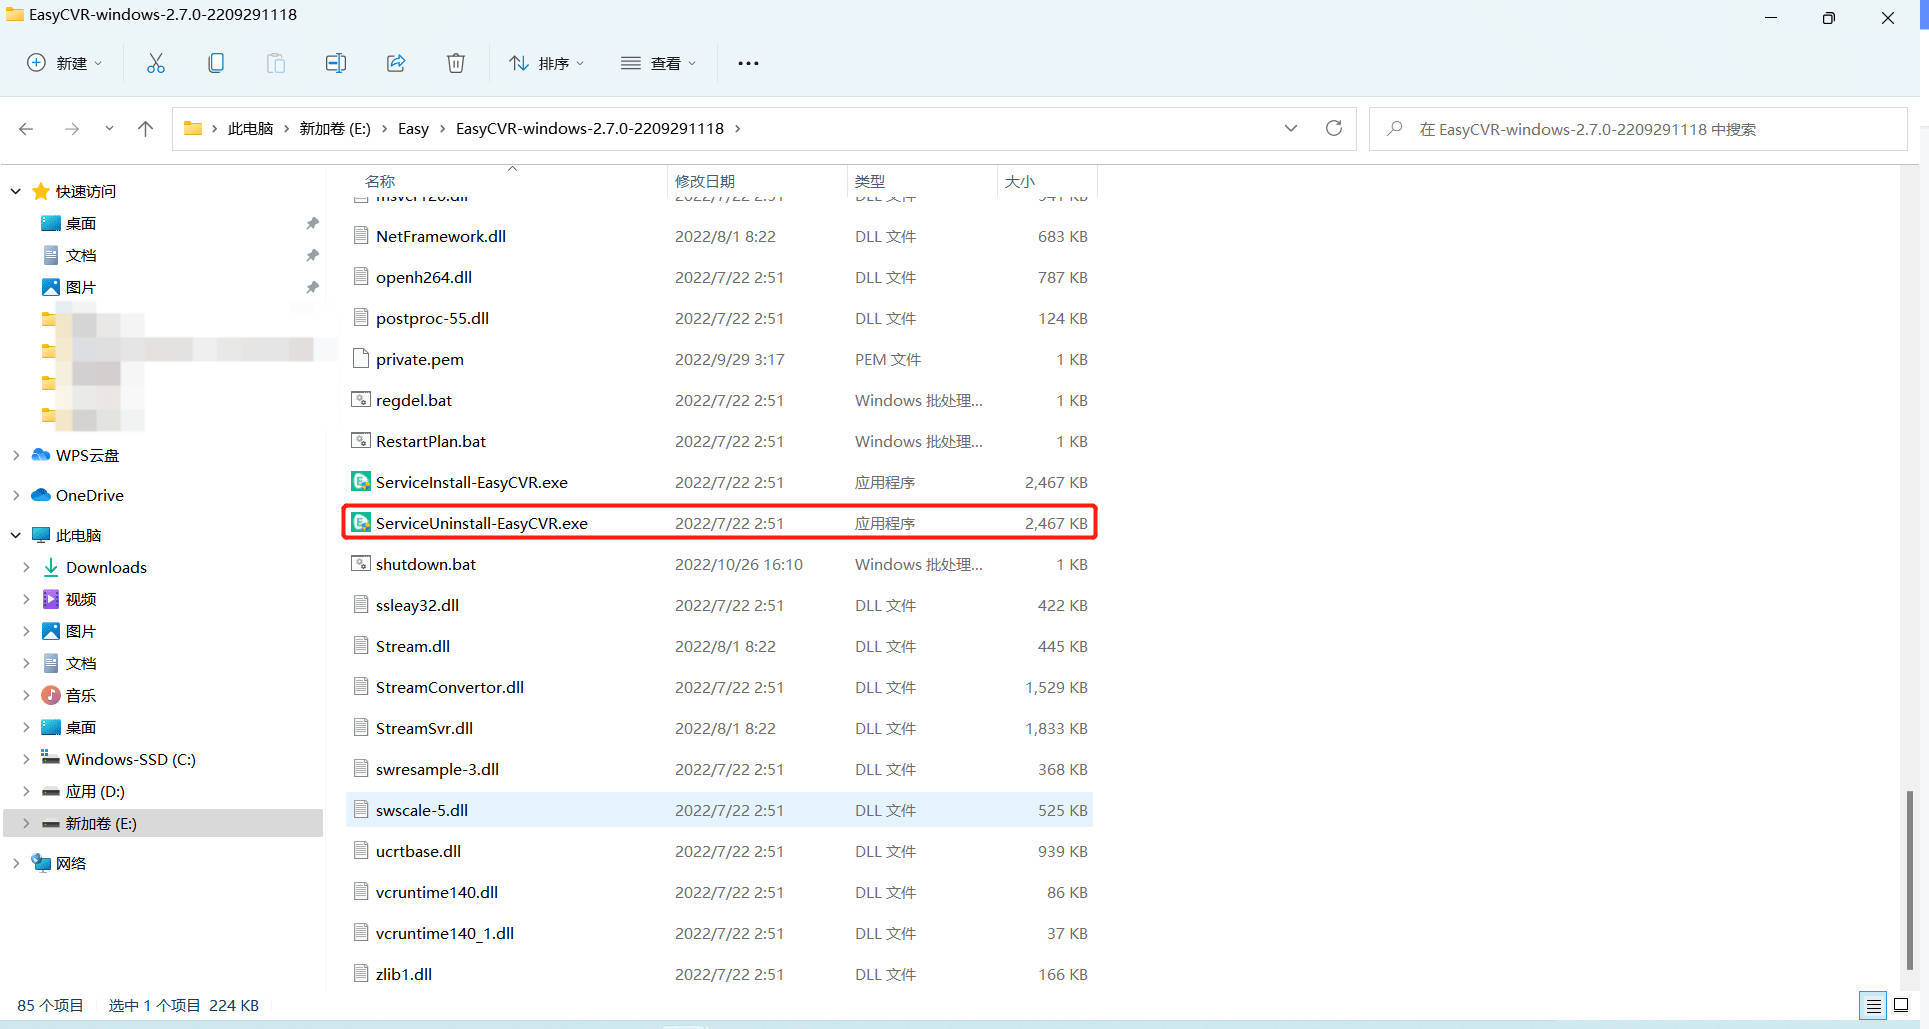Click Easy in the address breadcrumb
Image resolution: width=1929 pixels, height=1029 pixels.
click(x=413, y=129)
